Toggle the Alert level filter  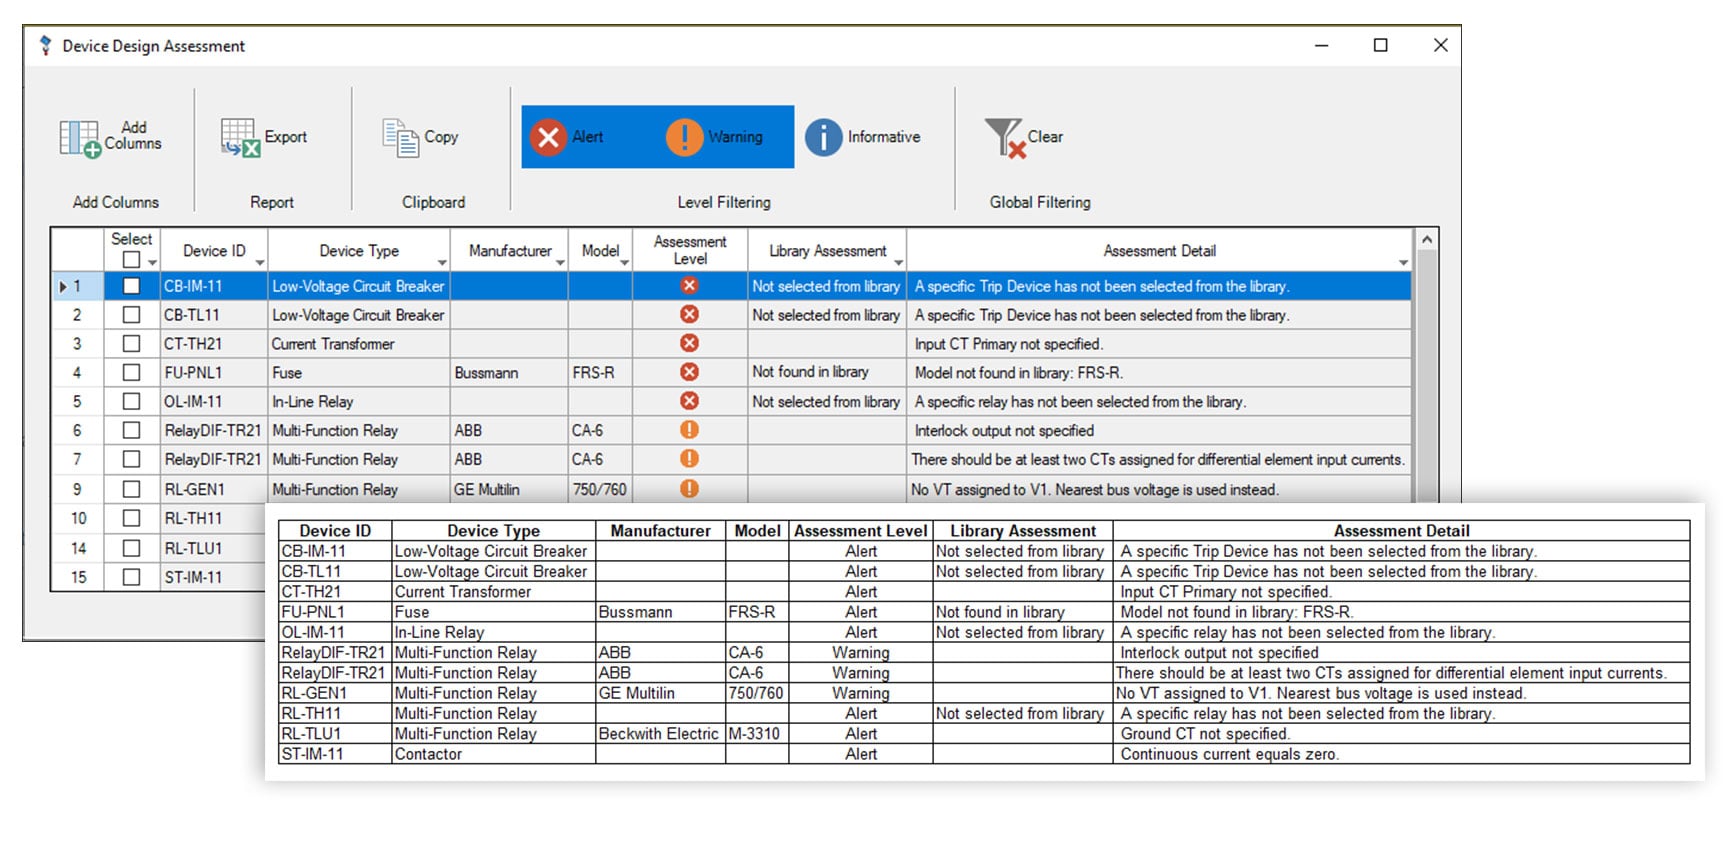pos(567,137)
